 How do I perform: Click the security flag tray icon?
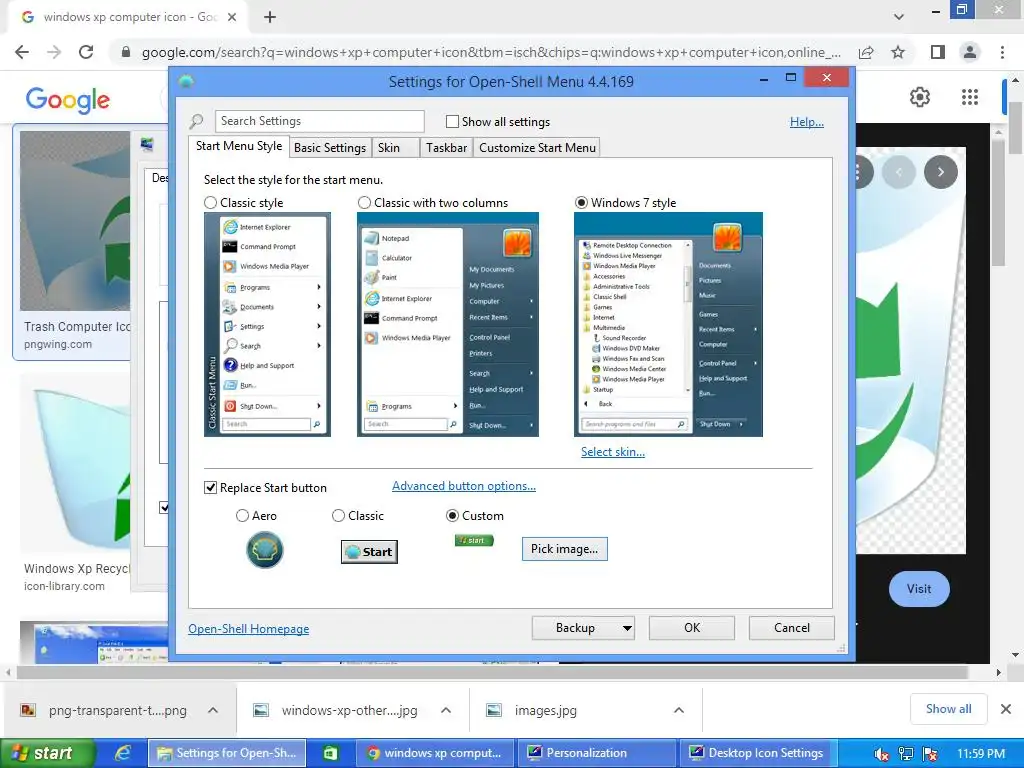(x=930, y=754)
